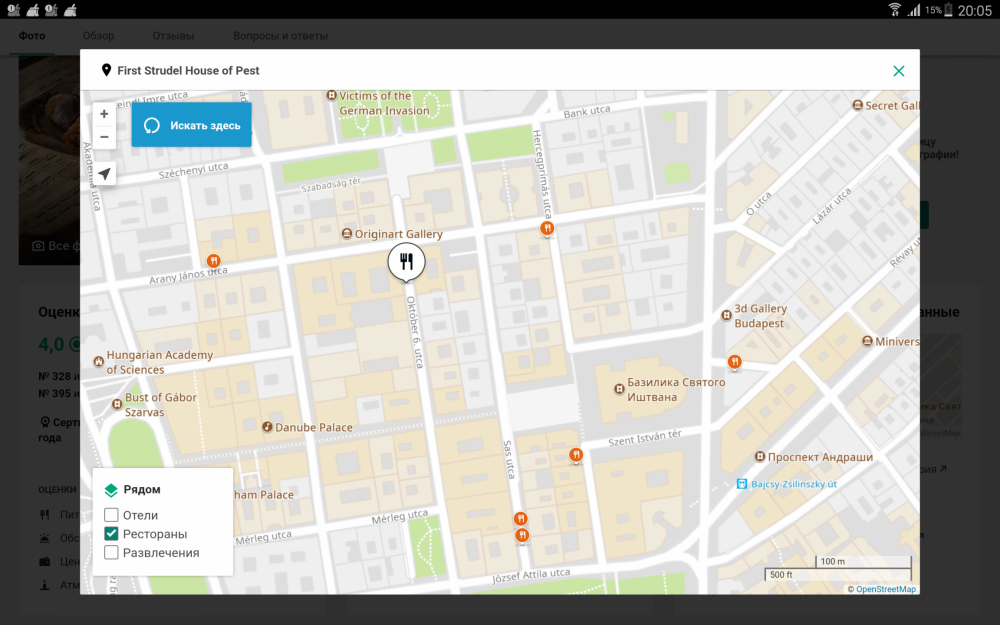1000x625 pixels.
Task: Select restaurant marker on Hercegprímás utca
Action: click(x=547, y=229)
